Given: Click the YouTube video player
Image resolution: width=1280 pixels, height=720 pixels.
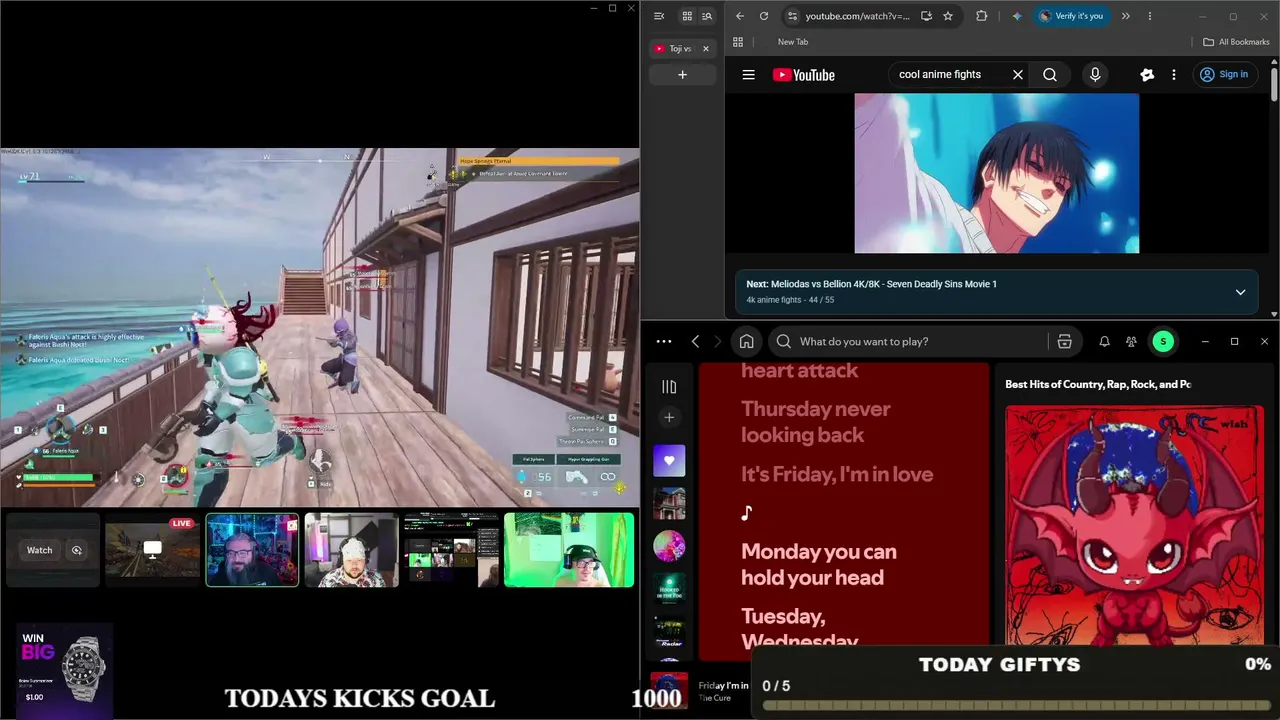Looking at the screenshot, I should [x=997, y=173].
